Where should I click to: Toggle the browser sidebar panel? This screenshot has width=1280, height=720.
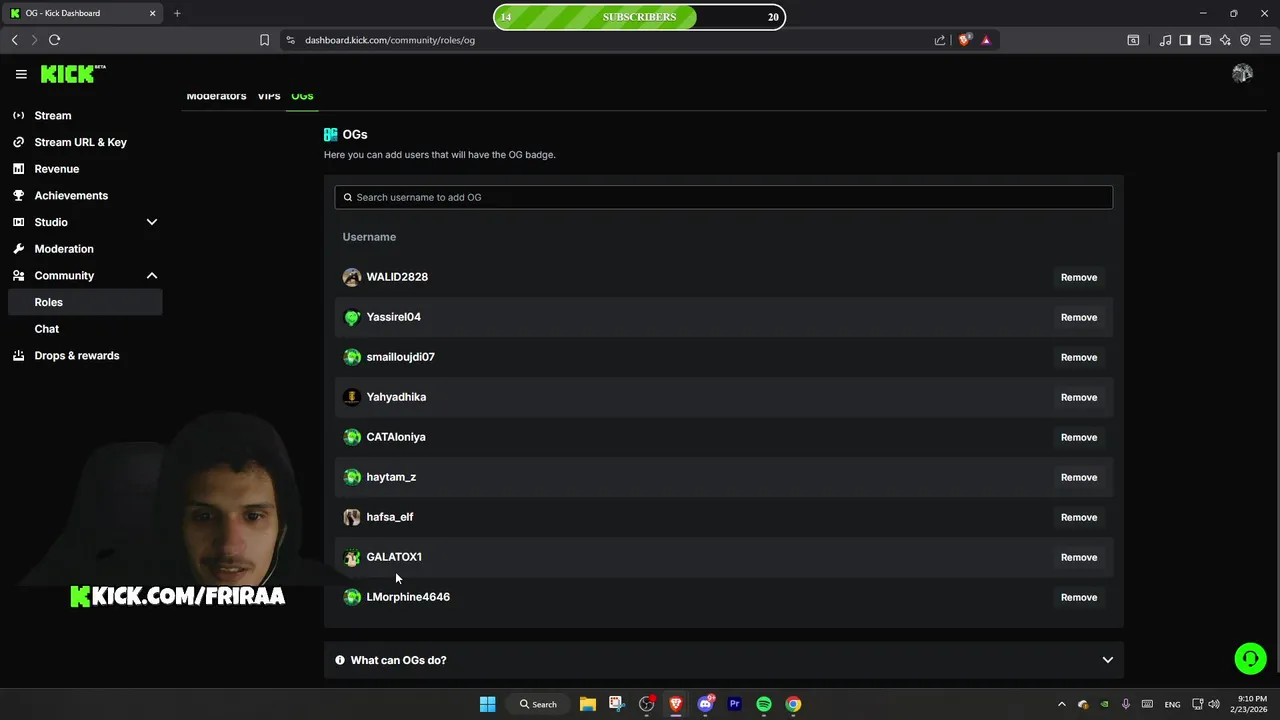[x=1185, y=40]
